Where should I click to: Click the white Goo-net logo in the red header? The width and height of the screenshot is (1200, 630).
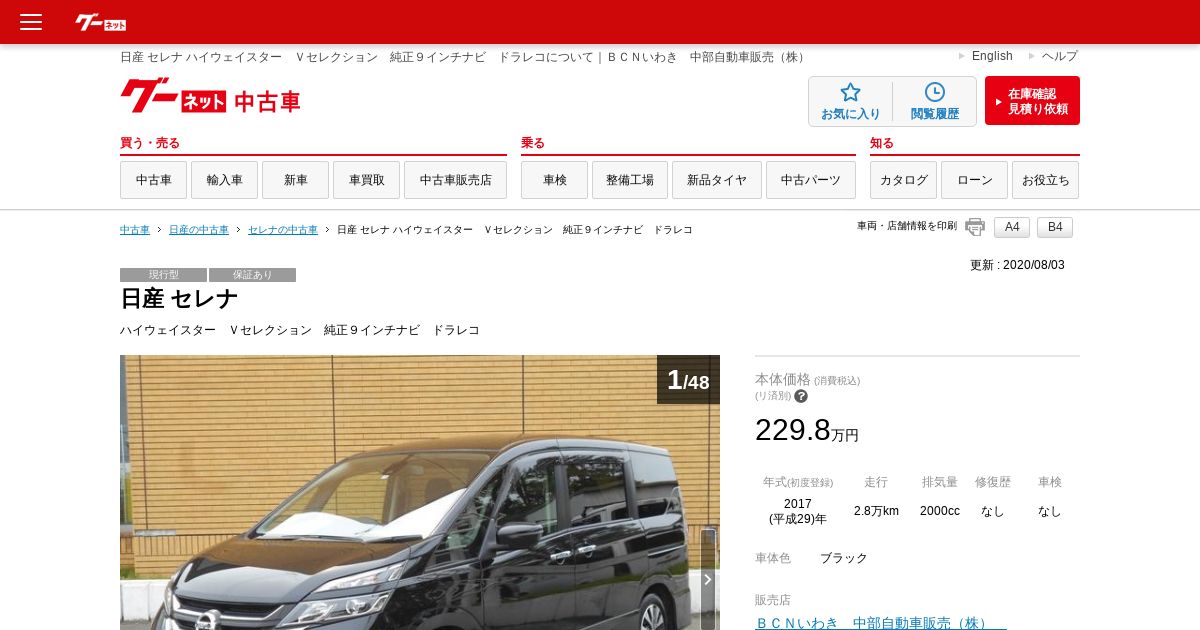click(x=101, y=22)
